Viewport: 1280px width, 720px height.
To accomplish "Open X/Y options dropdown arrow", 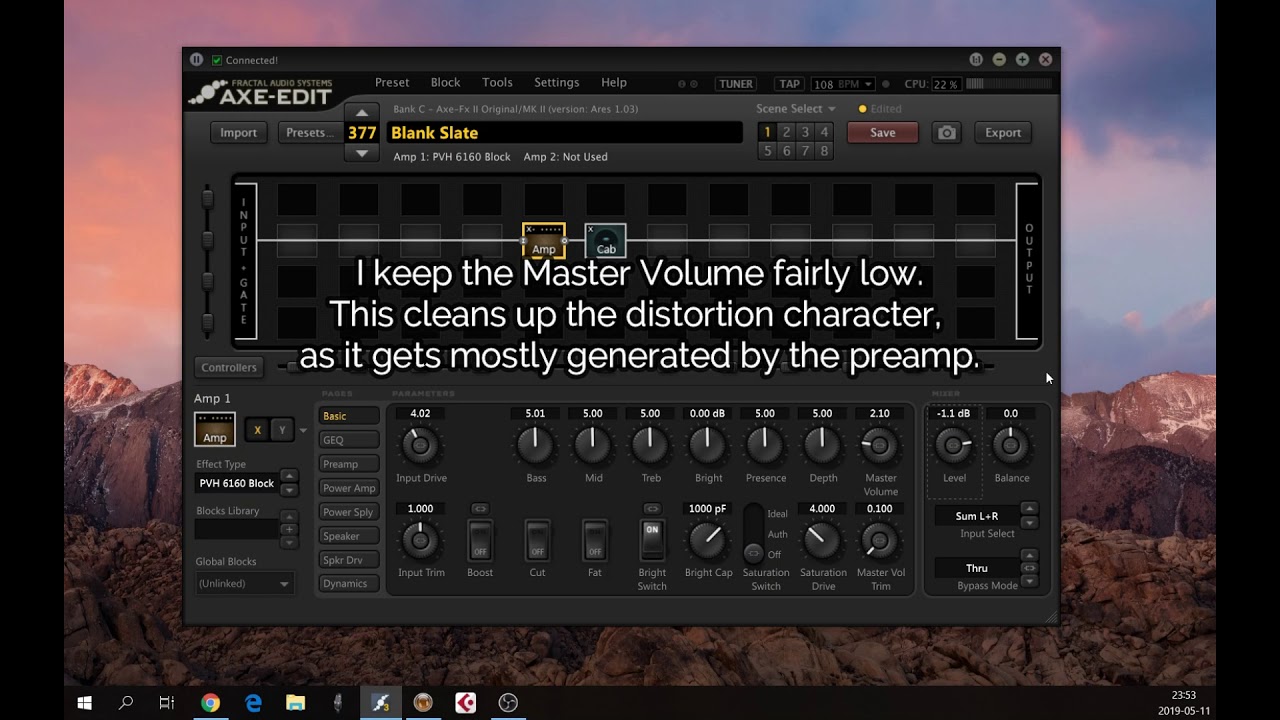I will coord(303,431).
